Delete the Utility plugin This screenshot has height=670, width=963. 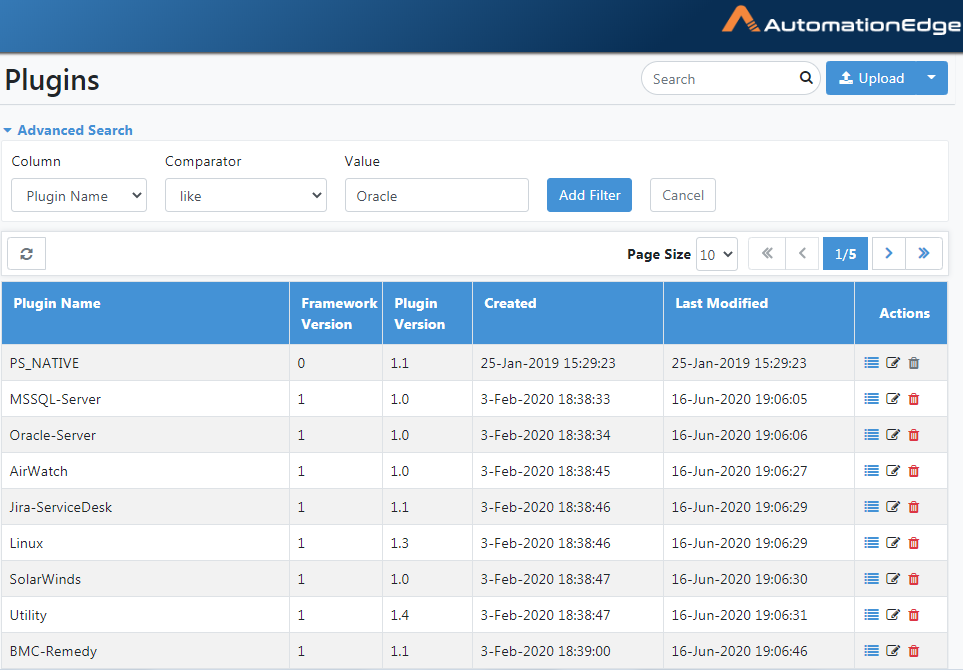coord(914,615)
